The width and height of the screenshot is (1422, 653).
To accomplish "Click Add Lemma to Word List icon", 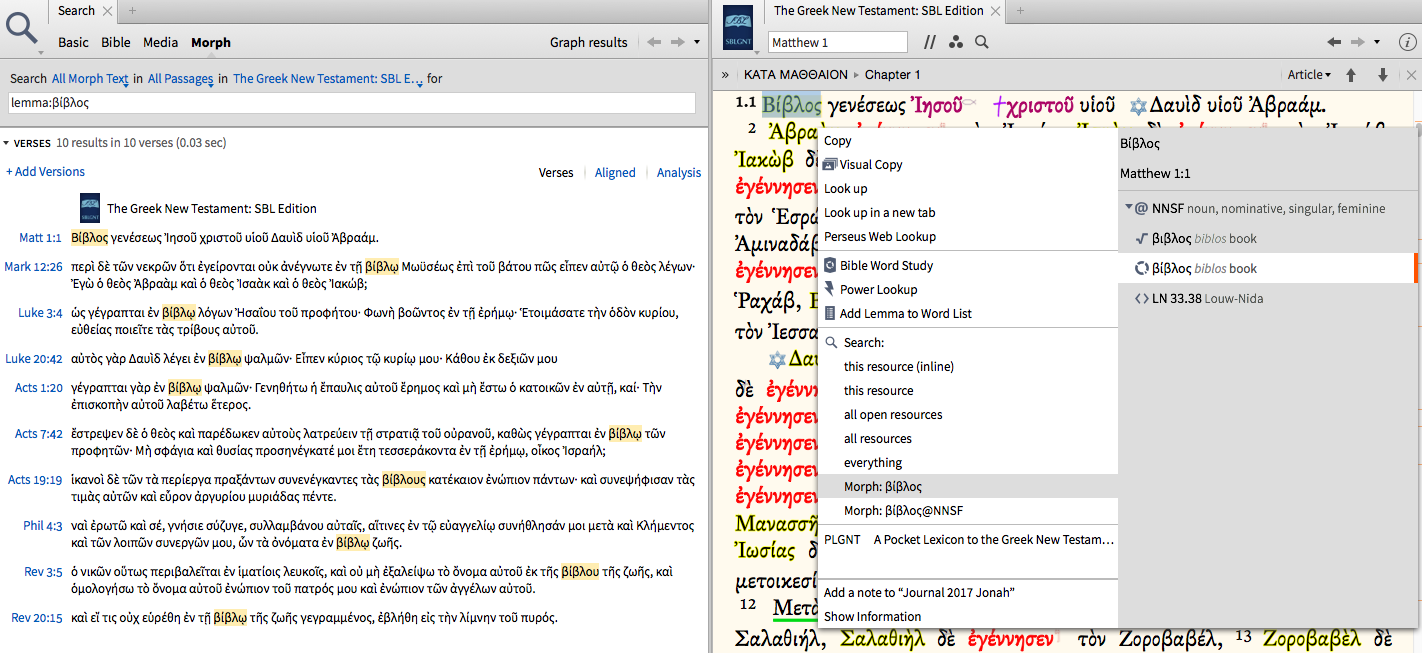I will 830,313.
